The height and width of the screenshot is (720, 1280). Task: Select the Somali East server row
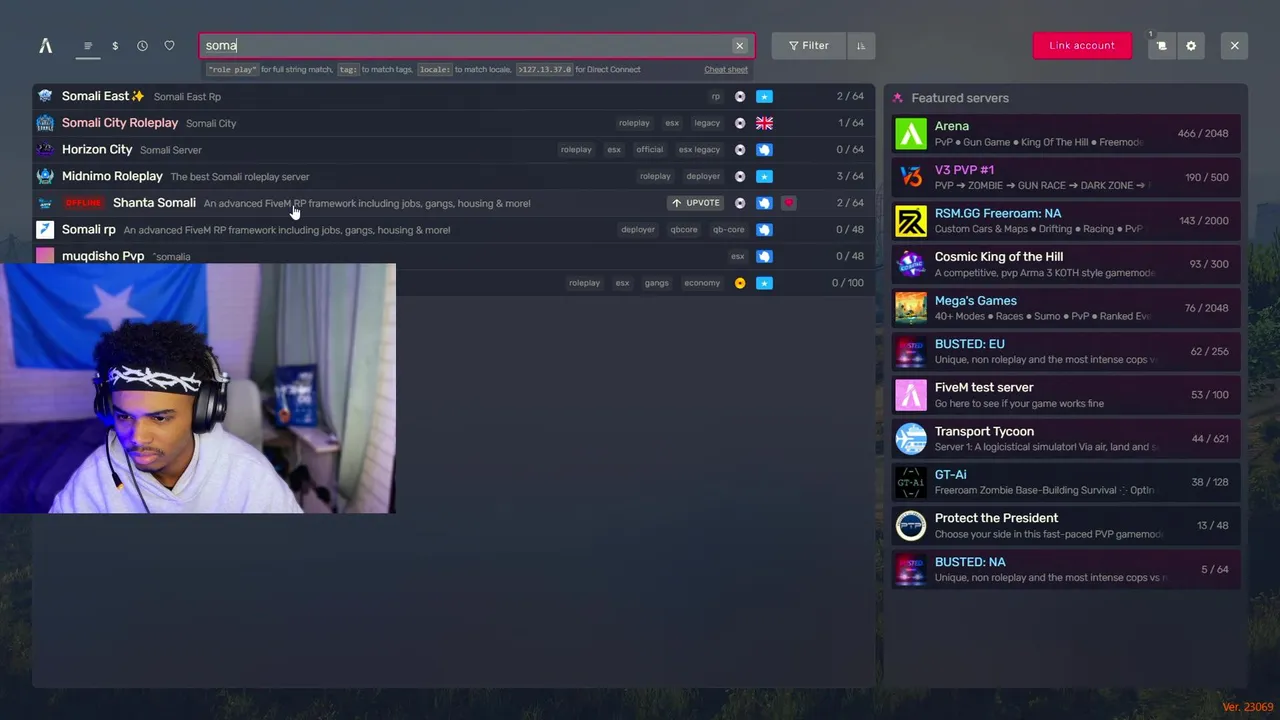coord(453,97)
